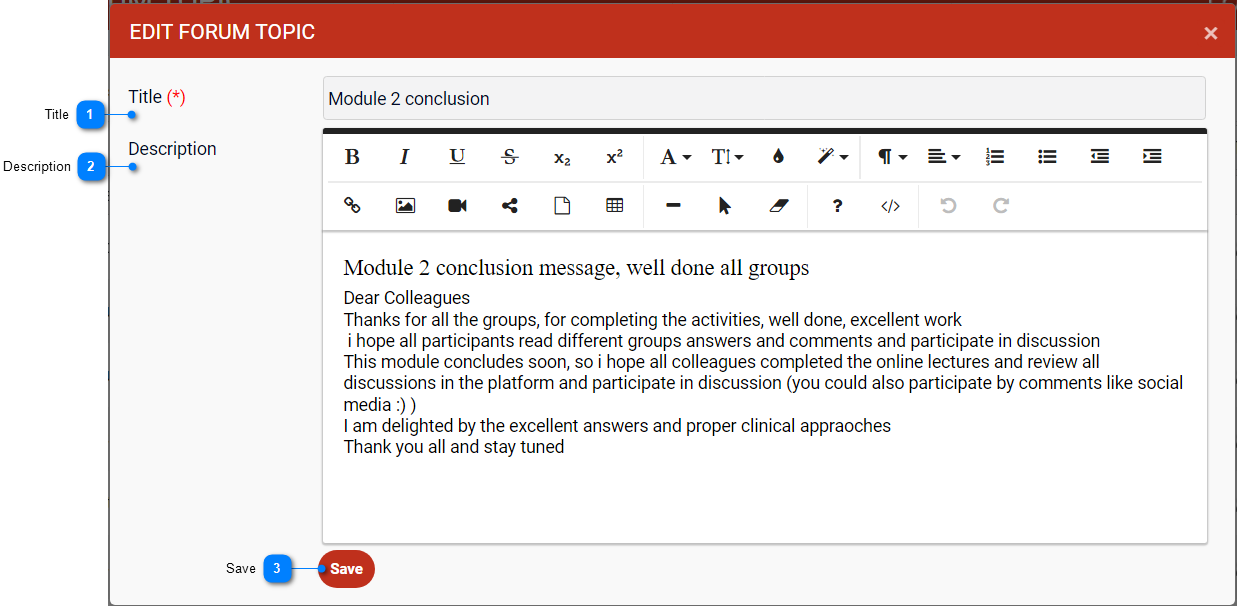This screenshot has height=606, width=1237.
Task: Click the superscript icon
Action: [614, 157]
